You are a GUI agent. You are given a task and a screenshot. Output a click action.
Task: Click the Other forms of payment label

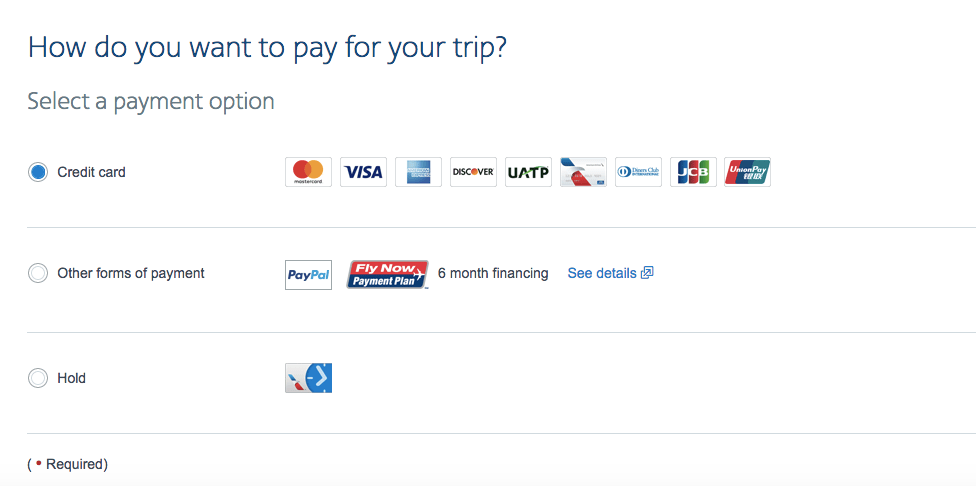pyautogui.click(x=130, y=273)
